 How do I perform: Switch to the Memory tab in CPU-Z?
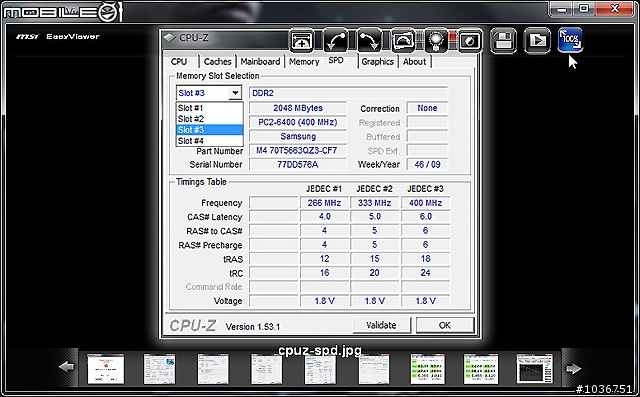click(304, 62)
